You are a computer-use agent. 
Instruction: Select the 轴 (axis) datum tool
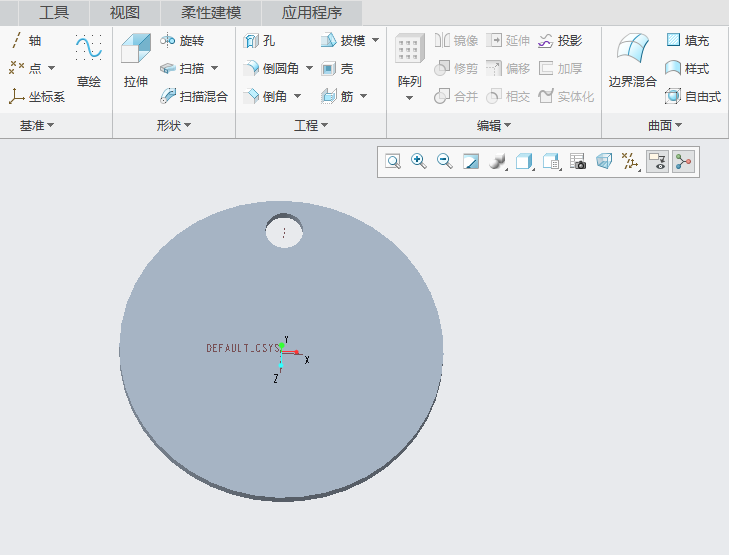click(x=26, y=41)
